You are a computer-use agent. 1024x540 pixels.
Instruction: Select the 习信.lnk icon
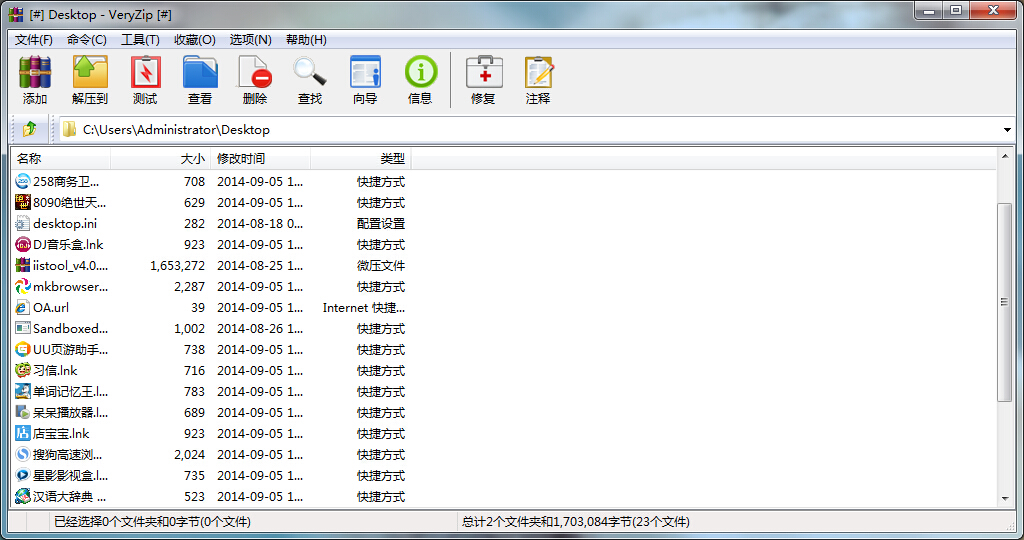23,370
